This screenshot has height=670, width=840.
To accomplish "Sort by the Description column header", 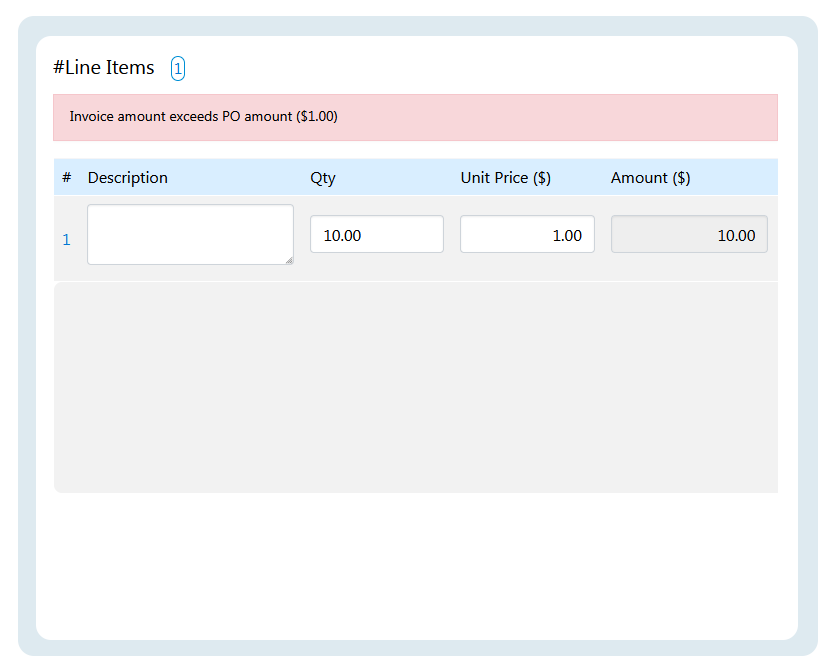I will (127, 177).
